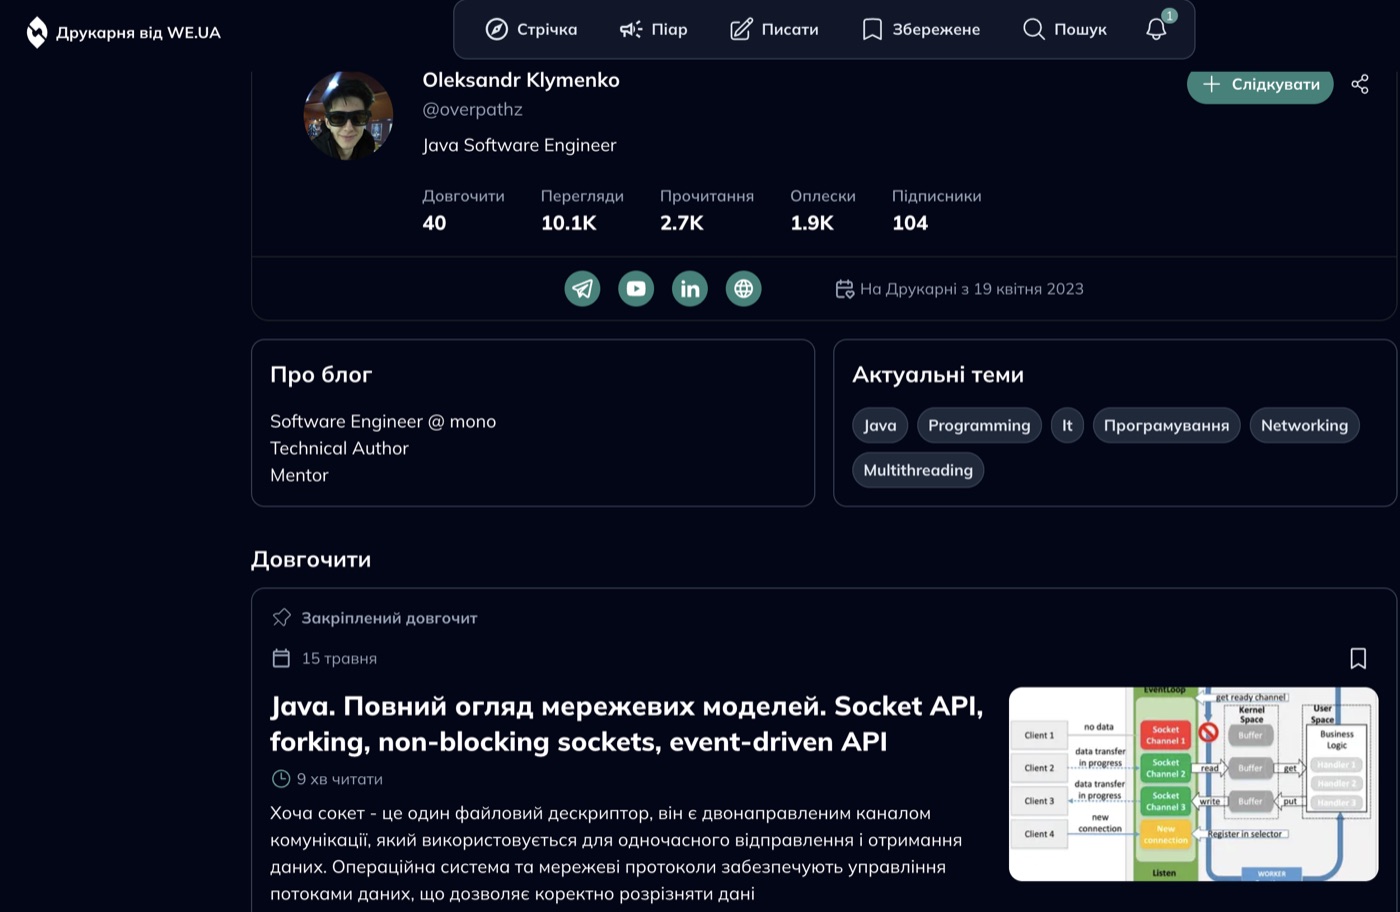Select the Networking topic tag
Screen dimensions: 1400x912
(x=1304, y=425)
